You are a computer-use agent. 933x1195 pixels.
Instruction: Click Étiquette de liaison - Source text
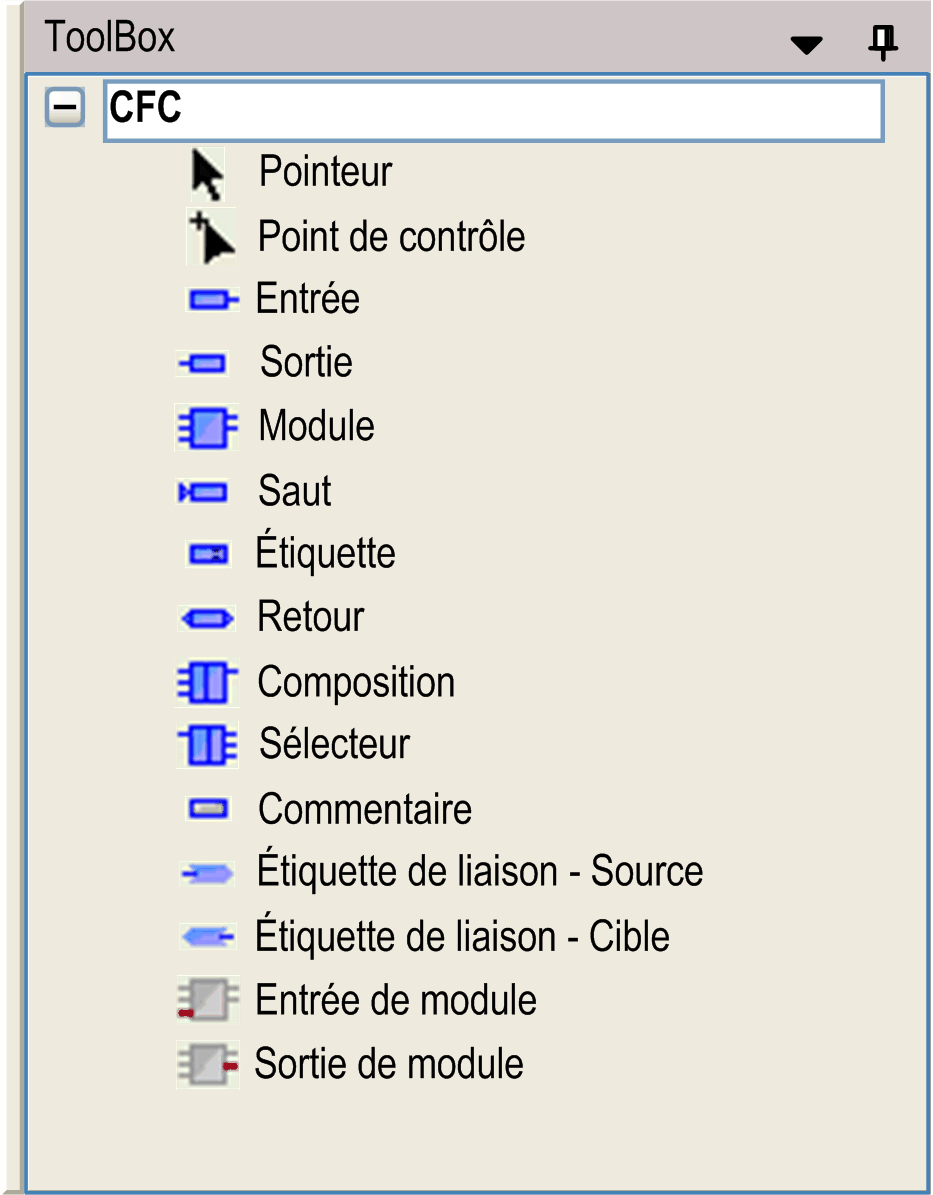[x=480, y=872]
